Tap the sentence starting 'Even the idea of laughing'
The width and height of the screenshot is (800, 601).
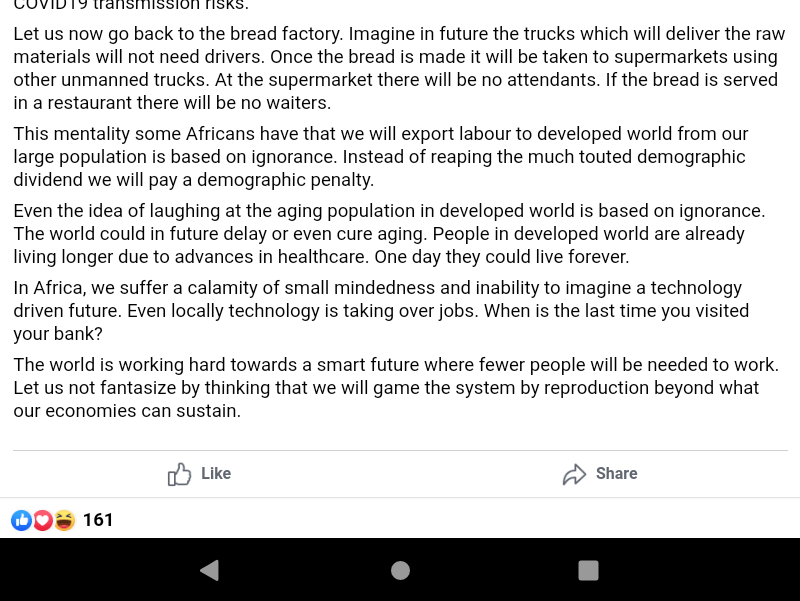tap(389, 211)
